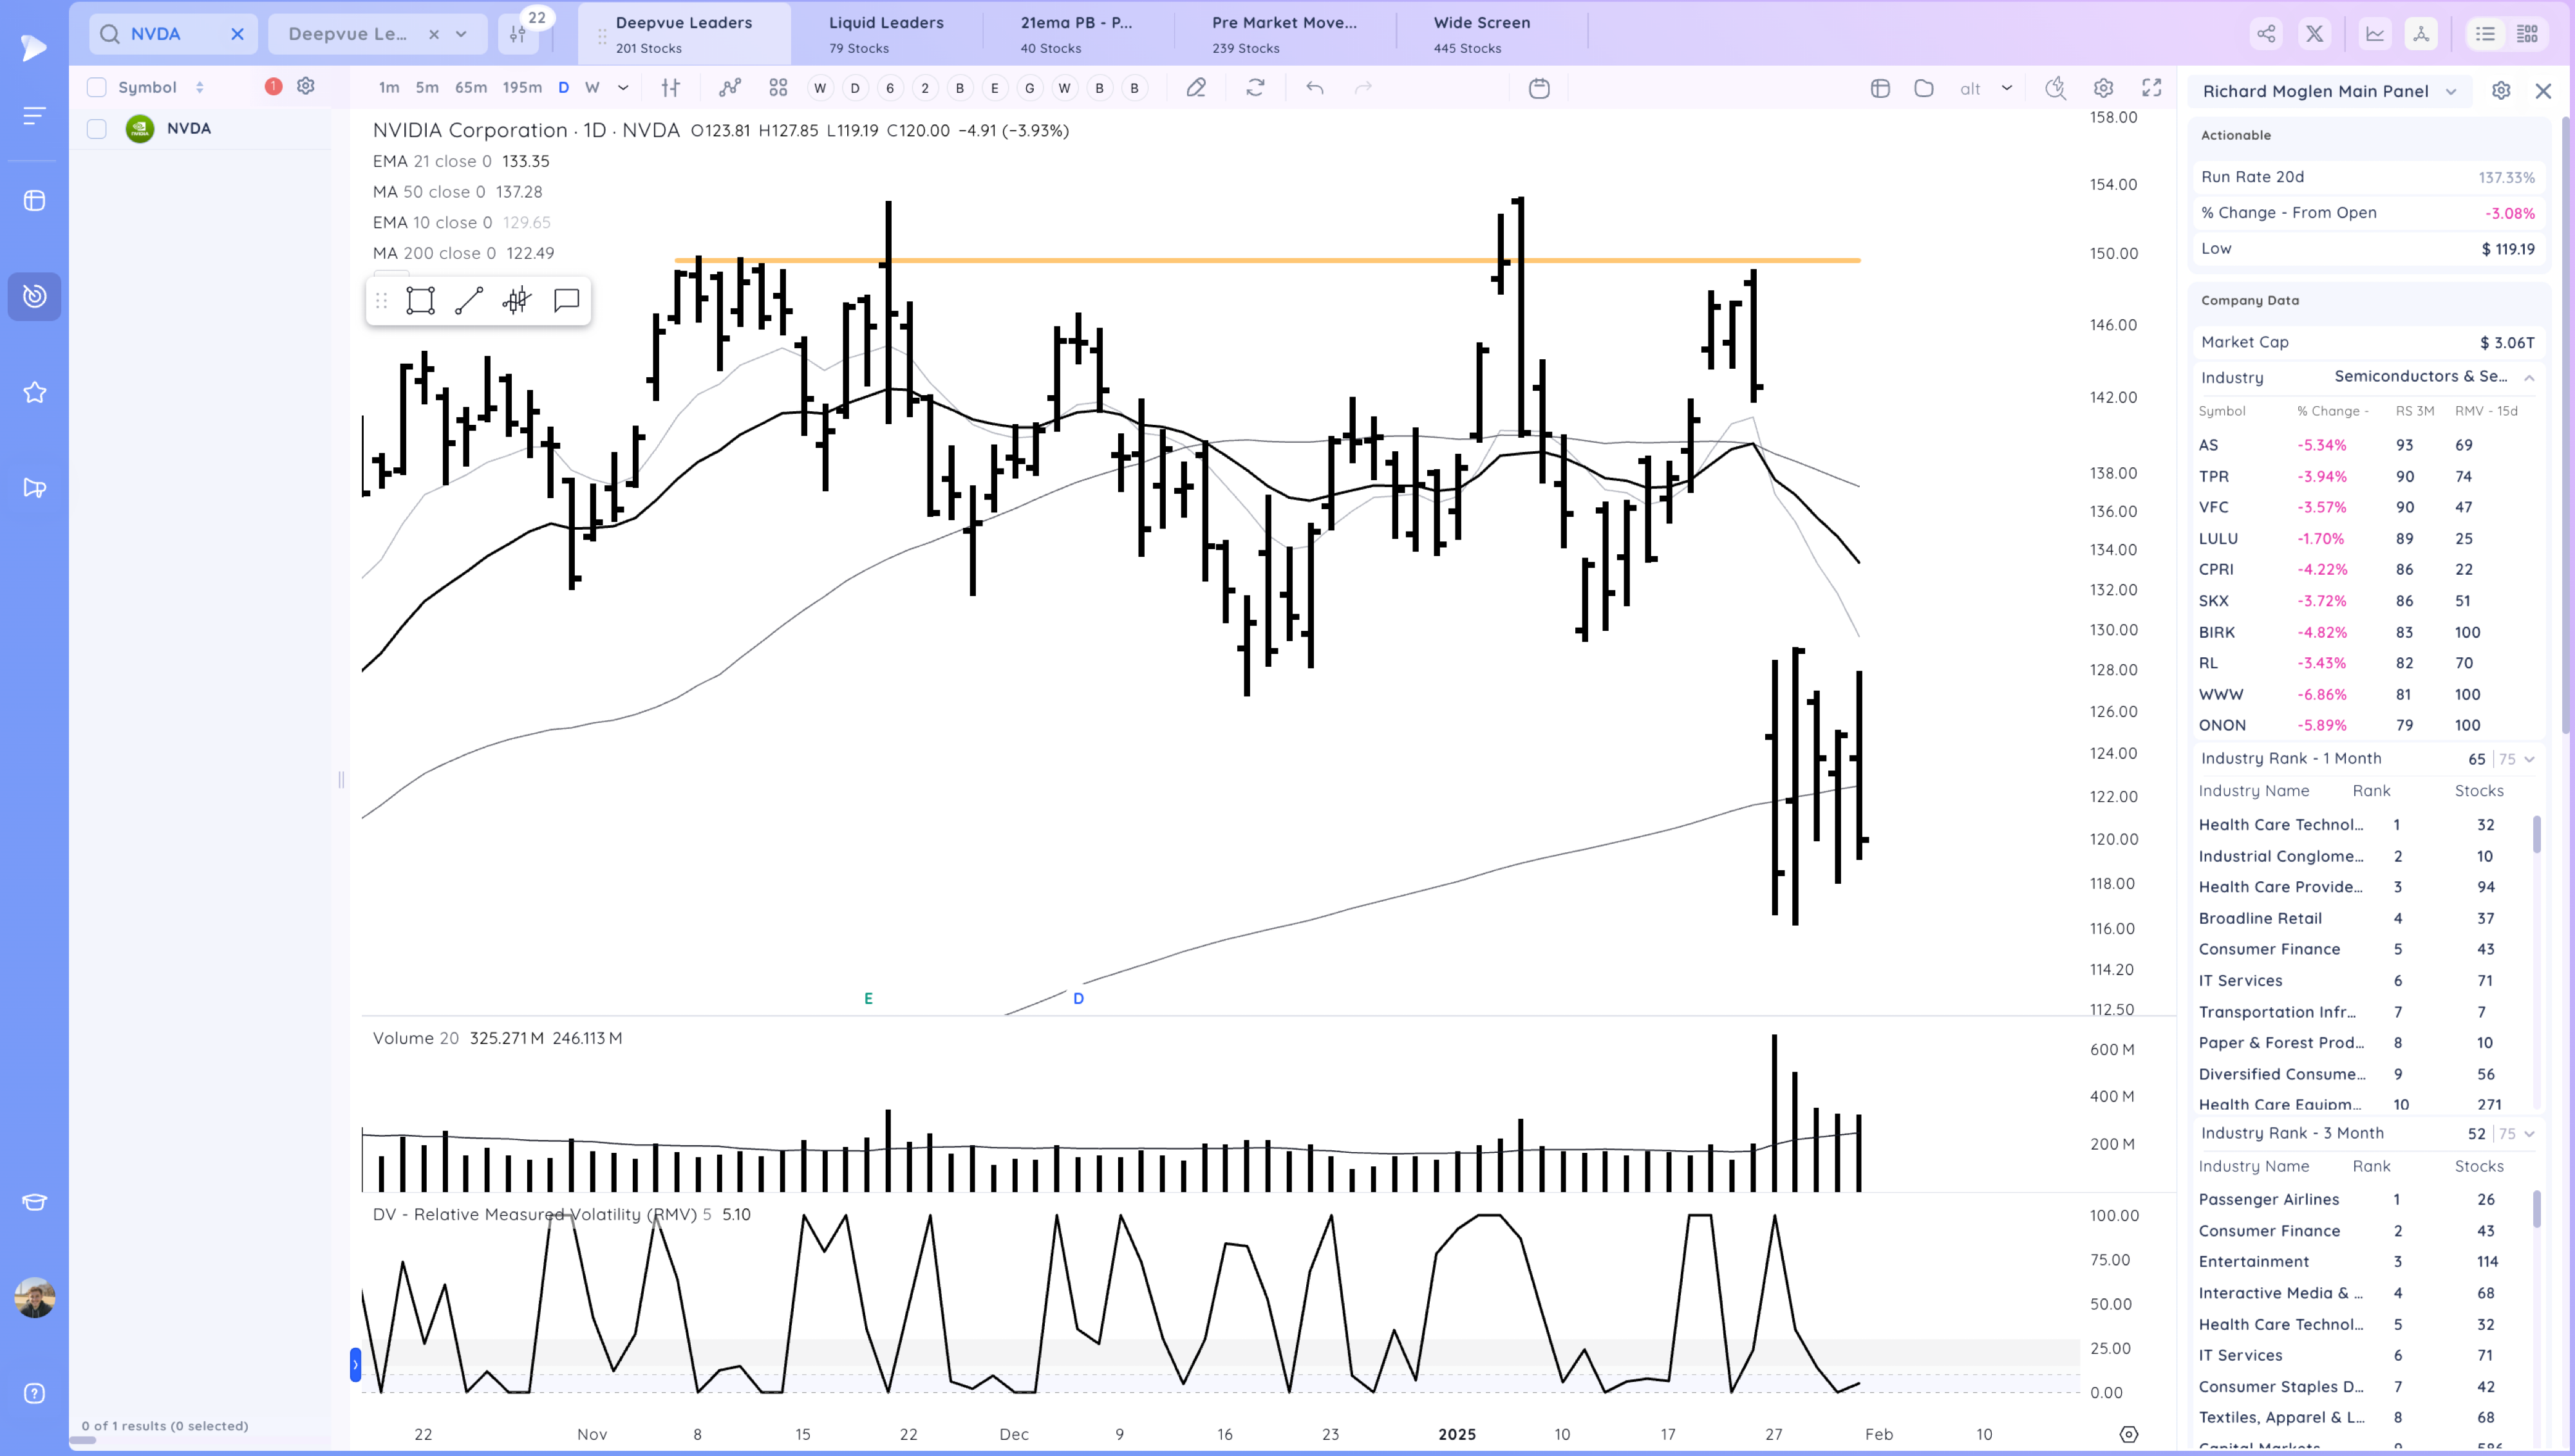2575x1456 pixels.
Task: Toggle the grid view layout icon
Action: tap(2527, 34)
